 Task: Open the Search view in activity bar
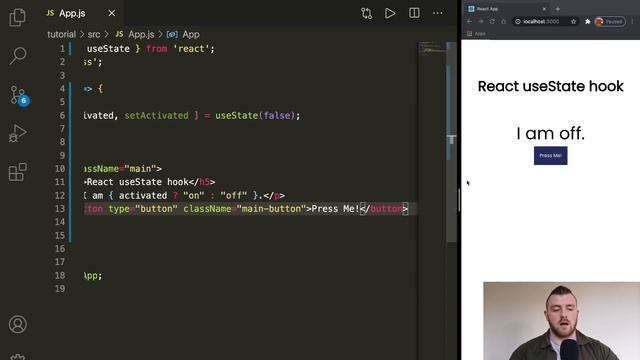18,55
